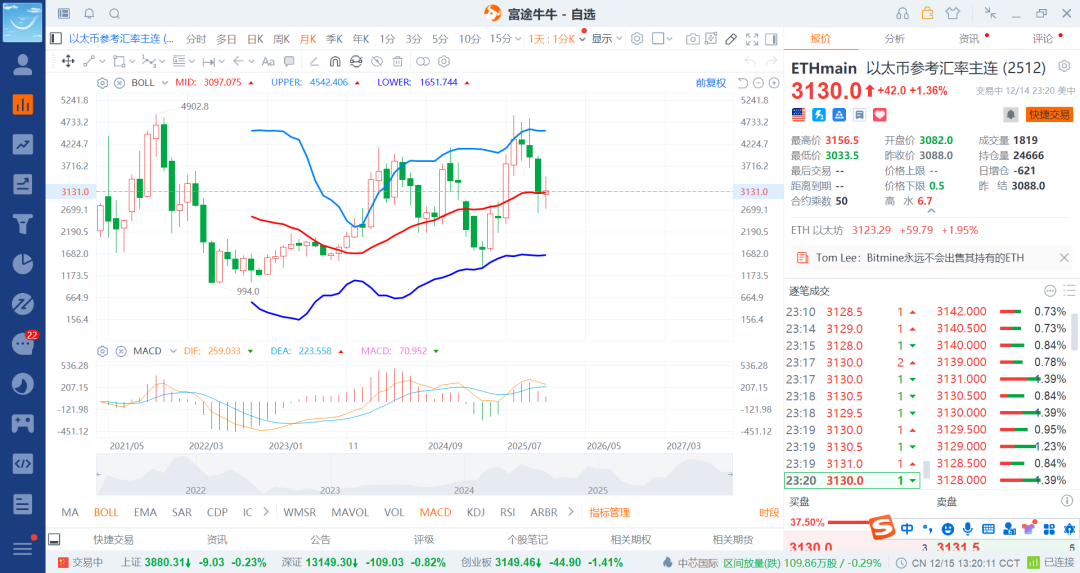Enable the KDJ indicator

click(x=476, y=512)
